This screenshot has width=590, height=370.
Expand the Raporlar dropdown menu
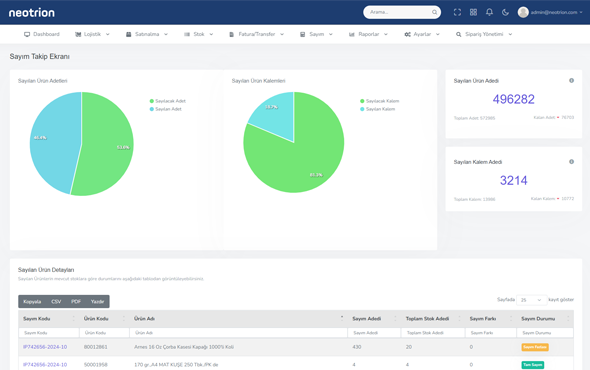(x=368, y=34)
